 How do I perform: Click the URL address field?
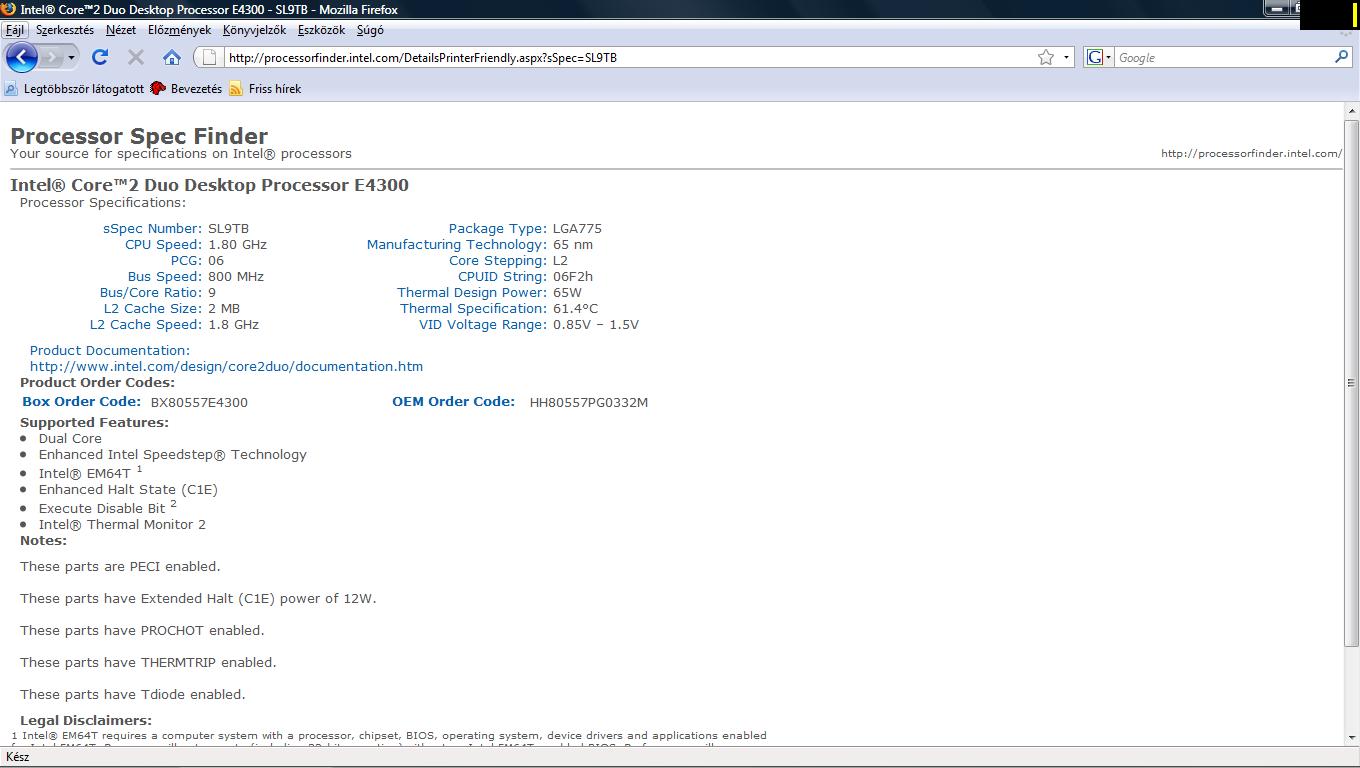pos(630,57)
